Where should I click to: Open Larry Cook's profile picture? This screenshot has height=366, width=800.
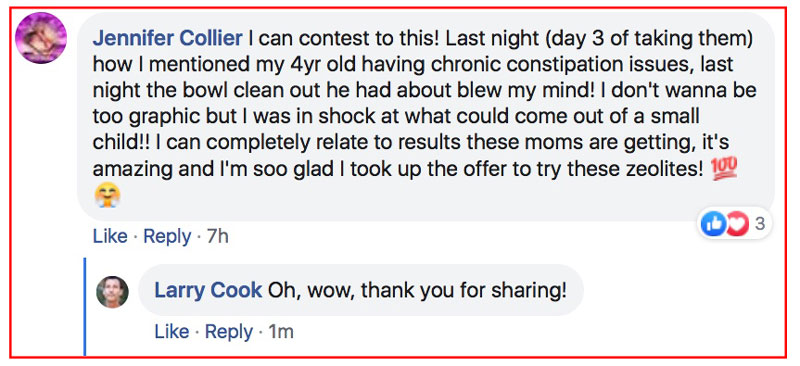112,292
